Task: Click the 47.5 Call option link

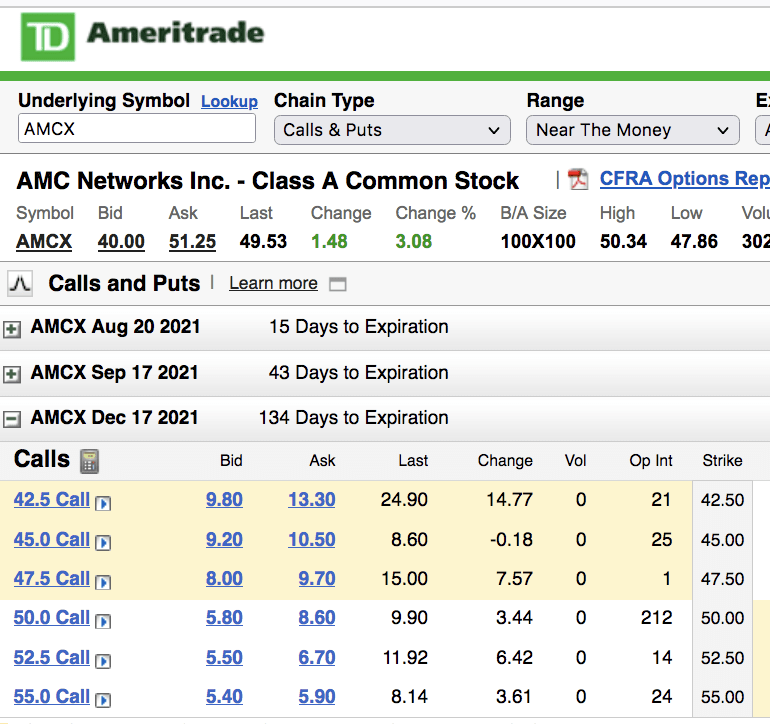Action: click(x=52, y=578)
